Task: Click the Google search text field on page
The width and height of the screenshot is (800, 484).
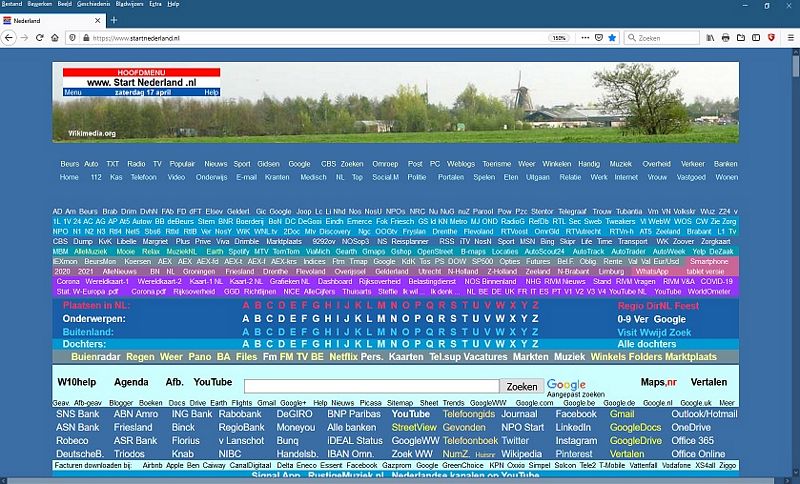Action: coord(371,386)
